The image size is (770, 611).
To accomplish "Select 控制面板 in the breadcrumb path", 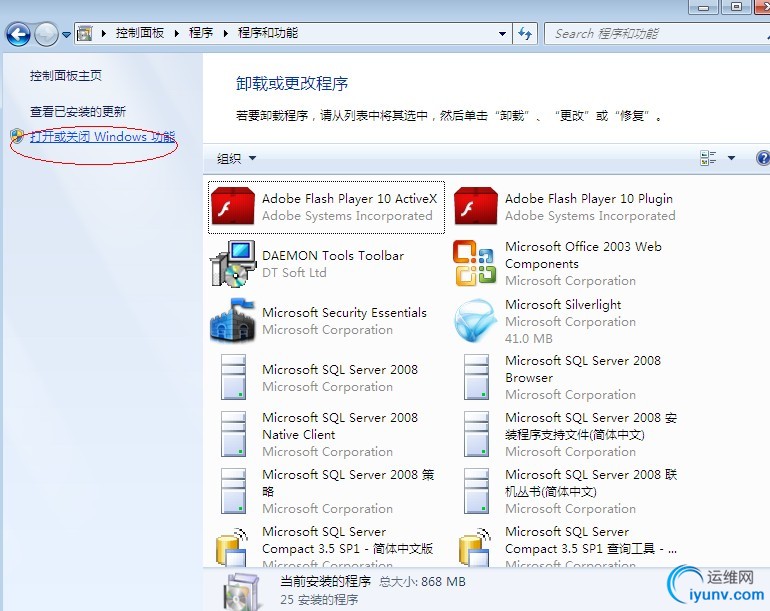I will (x=139, y=33).
